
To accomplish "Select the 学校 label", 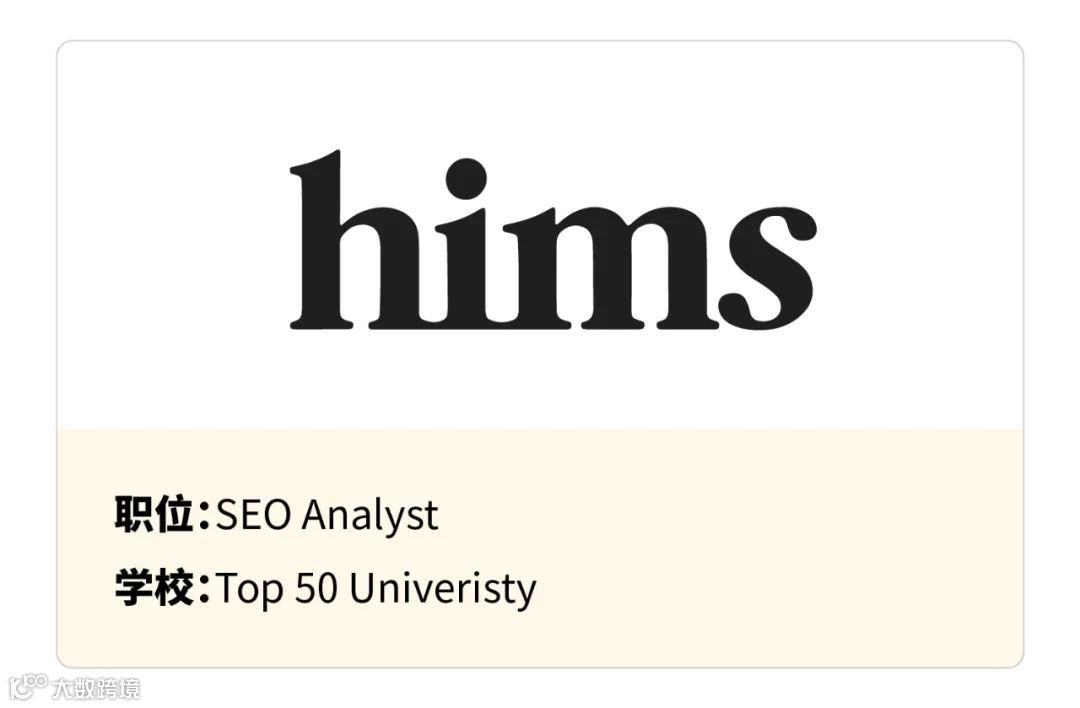I will (x=153, y=588).
